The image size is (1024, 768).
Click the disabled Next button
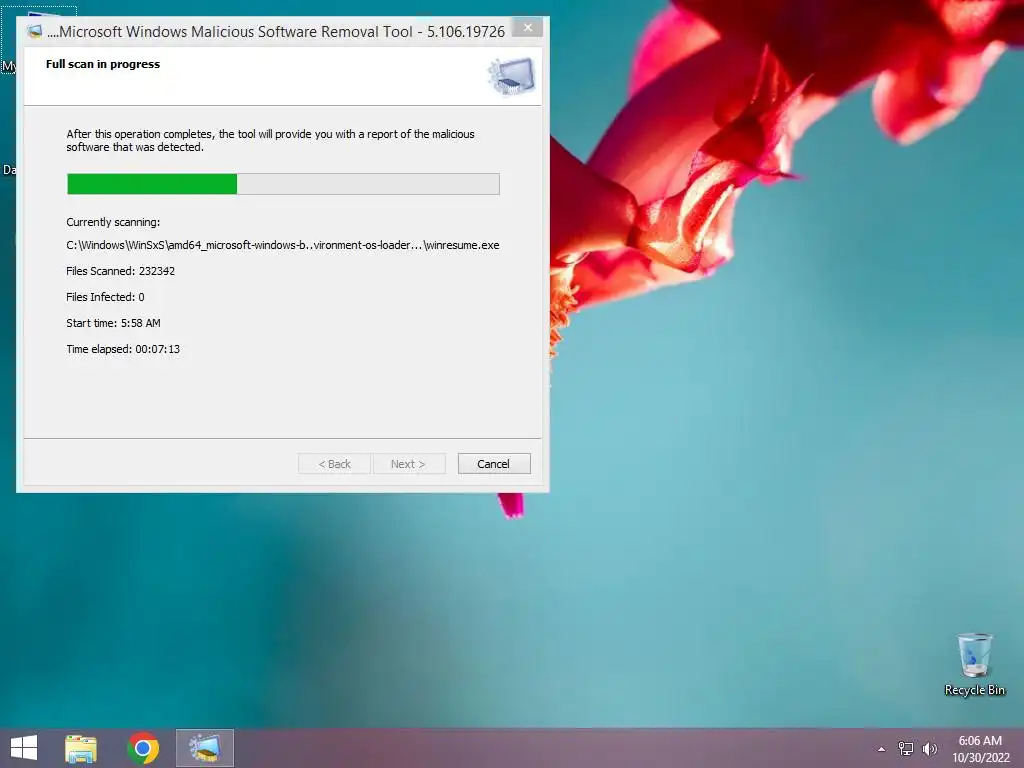point(409,464)
